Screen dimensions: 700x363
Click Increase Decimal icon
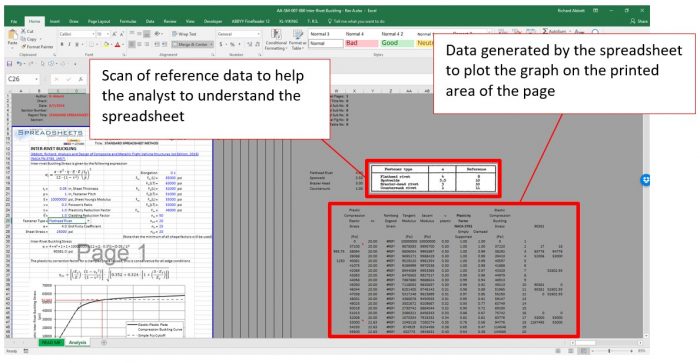[x=250, y=45]
